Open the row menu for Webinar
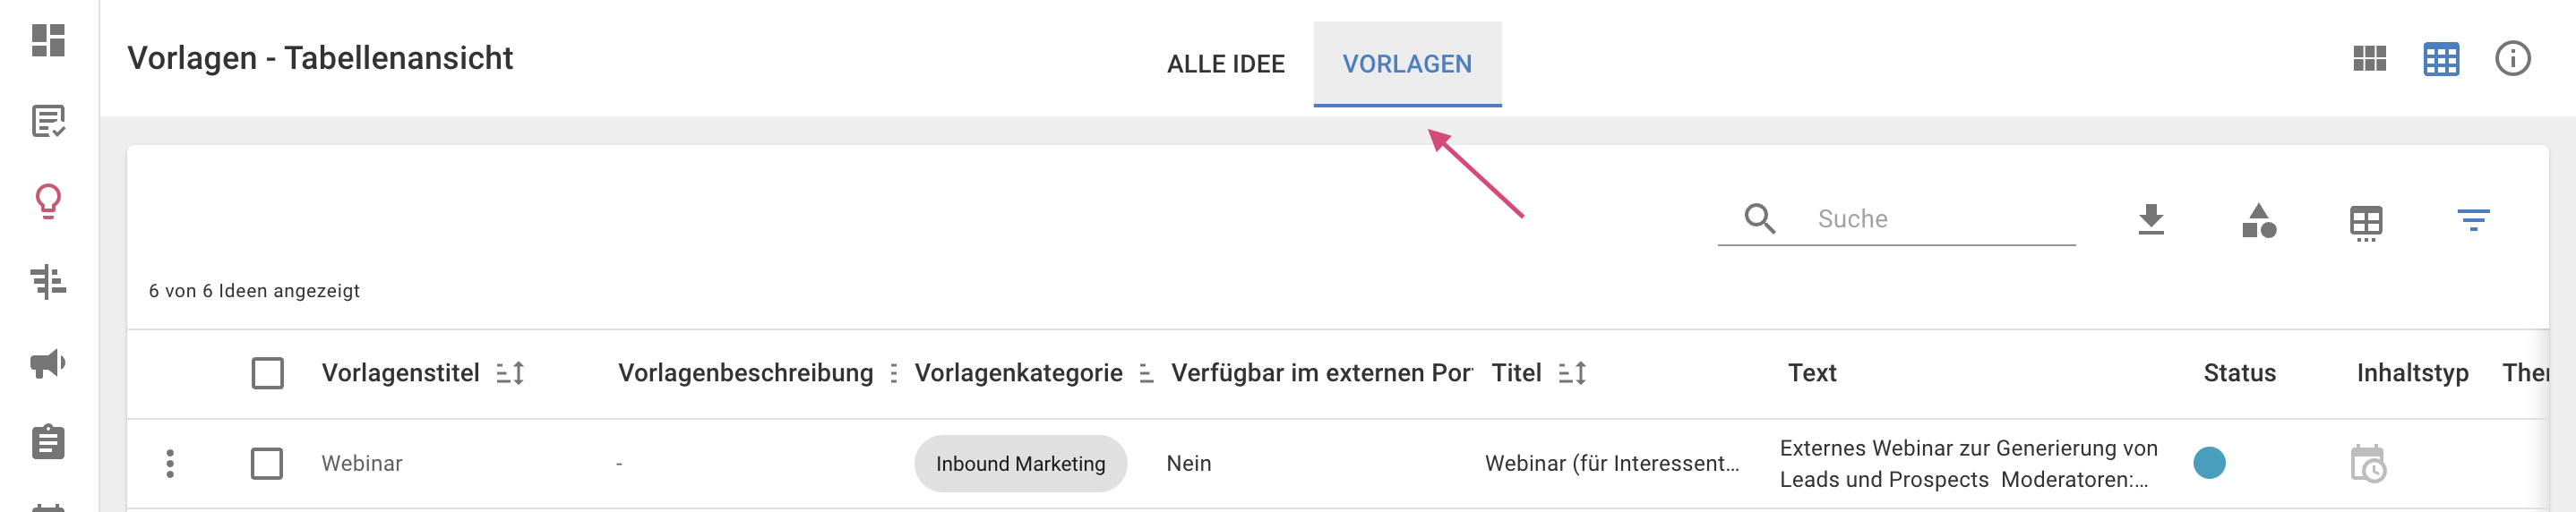2576x512 pixels. pyautogui.click(x=170, y=463)
